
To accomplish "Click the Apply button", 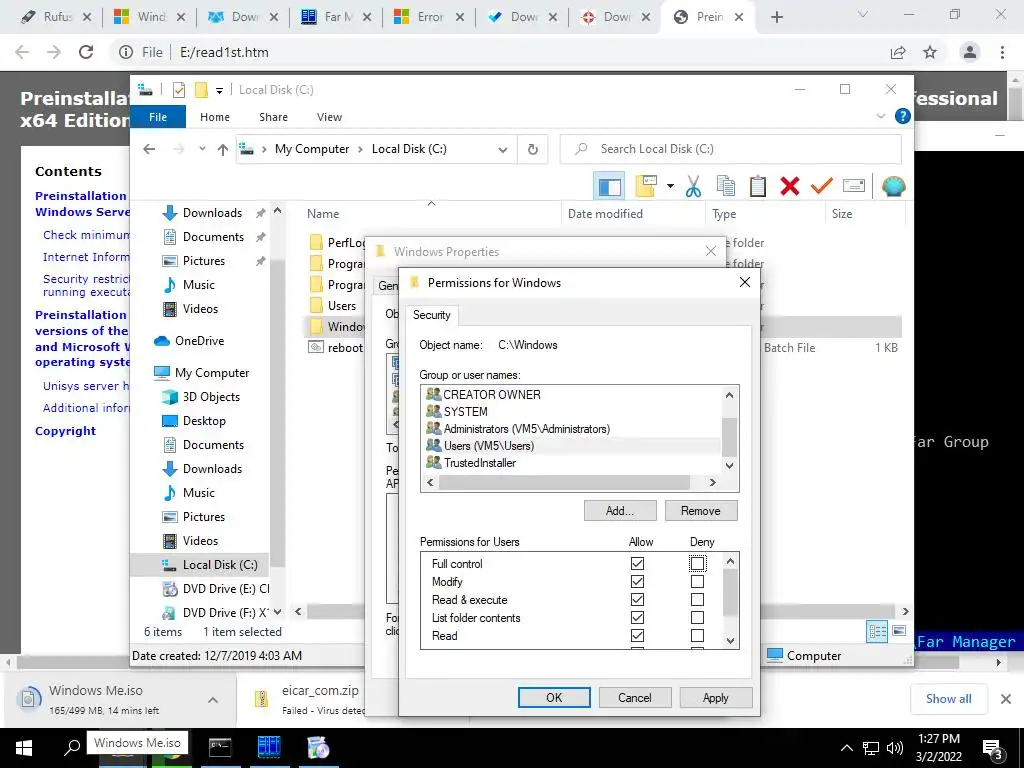I will click(716, 697).
